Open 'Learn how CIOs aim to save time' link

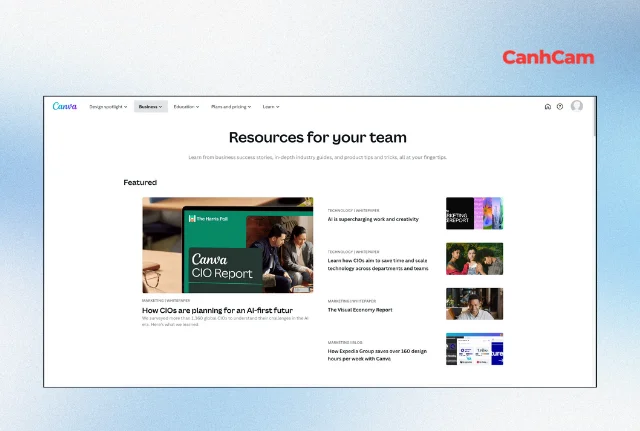pos(378,264)
